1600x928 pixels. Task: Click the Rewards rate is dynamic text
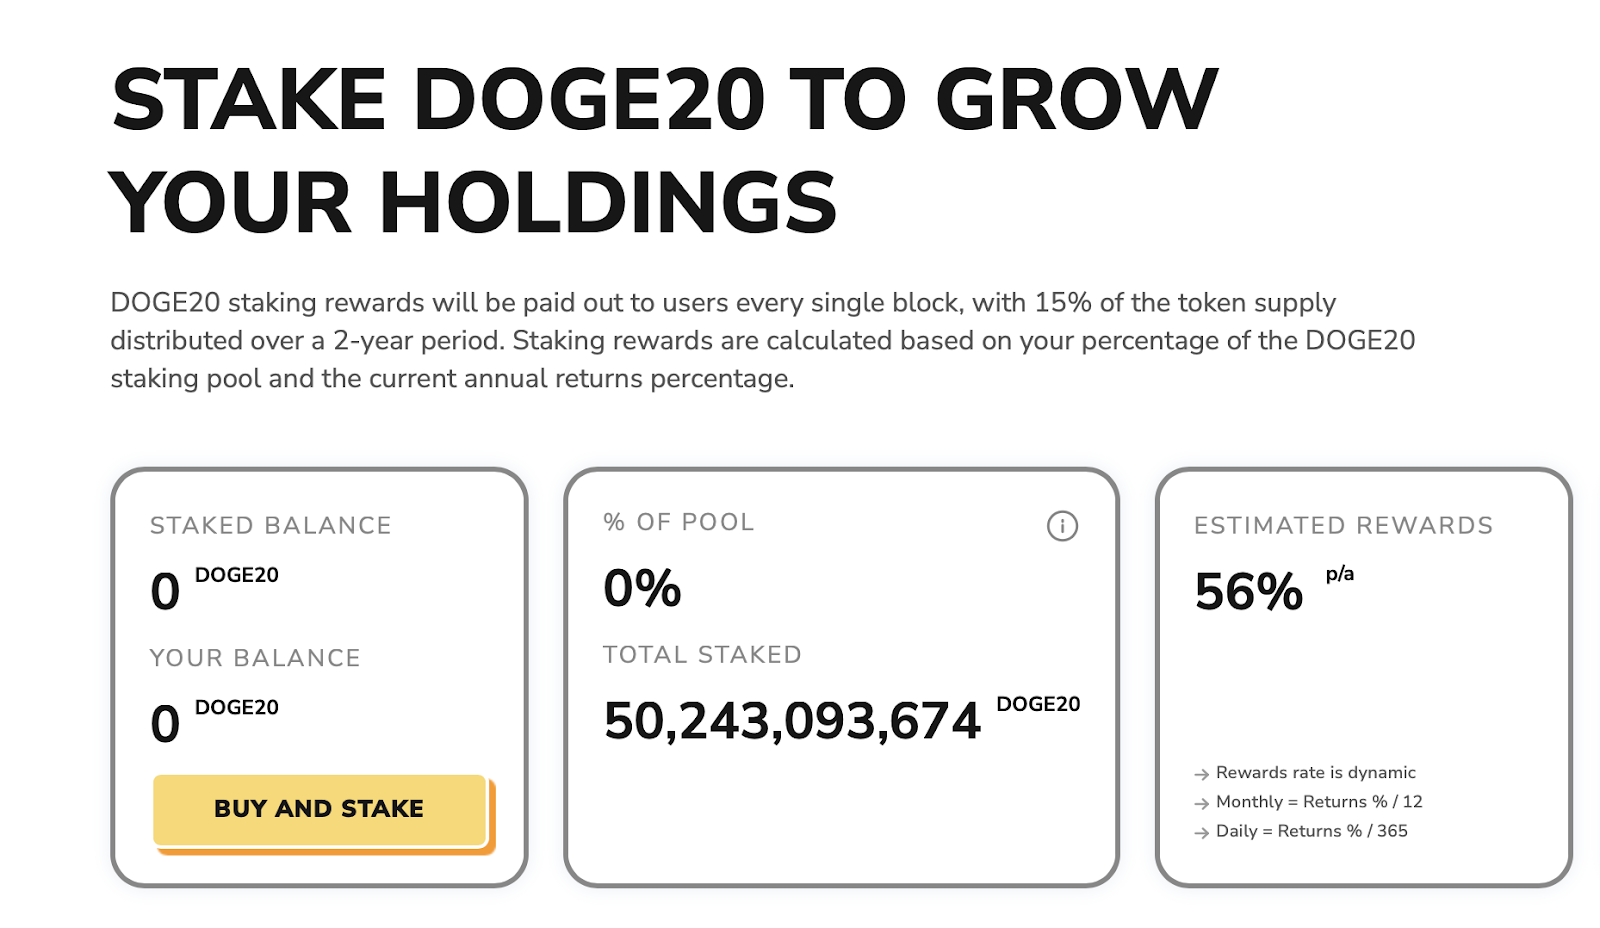[1316, 773]
